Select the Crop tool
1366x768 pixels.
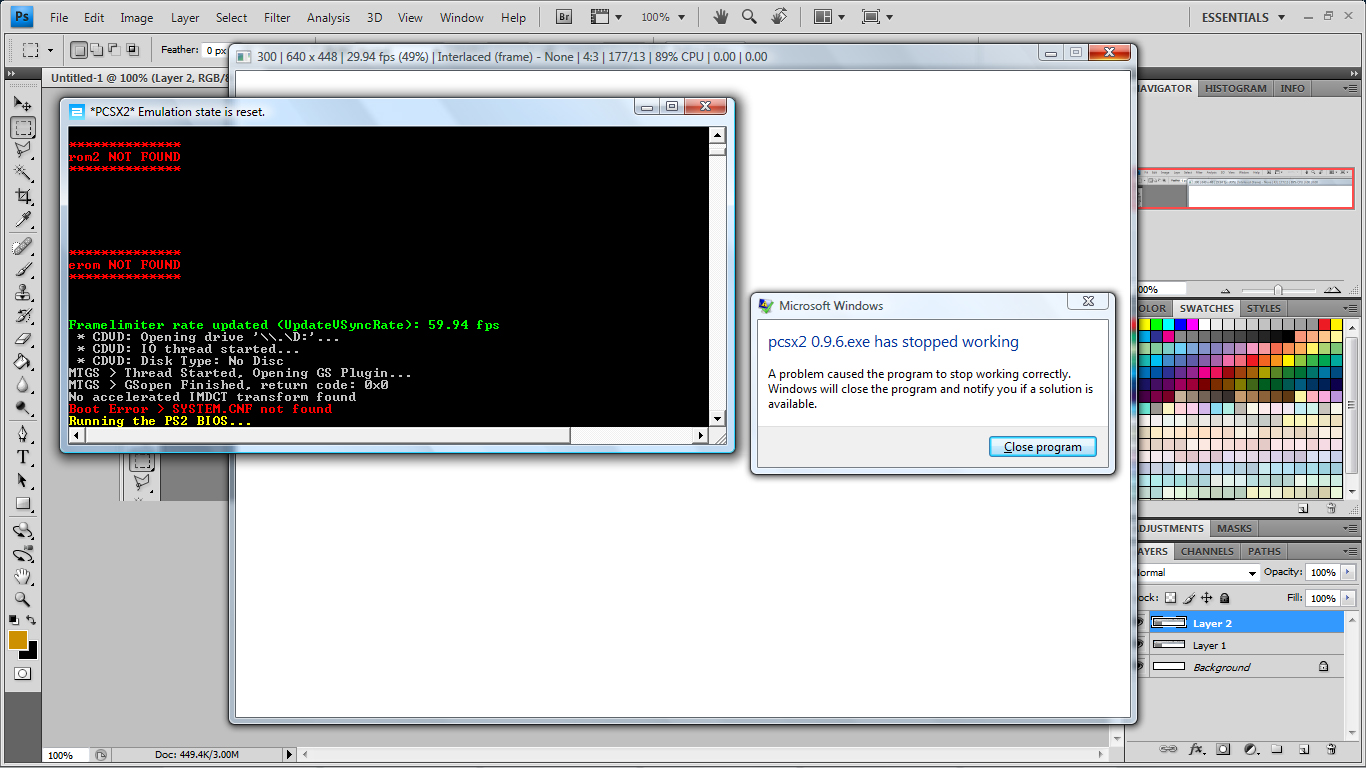pos(23,196)
